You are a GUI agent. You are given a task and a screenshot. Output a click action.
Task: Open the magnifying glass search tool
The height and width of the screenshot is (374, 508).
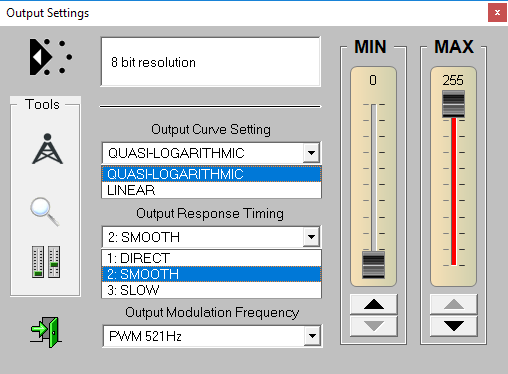pos(45,212)
